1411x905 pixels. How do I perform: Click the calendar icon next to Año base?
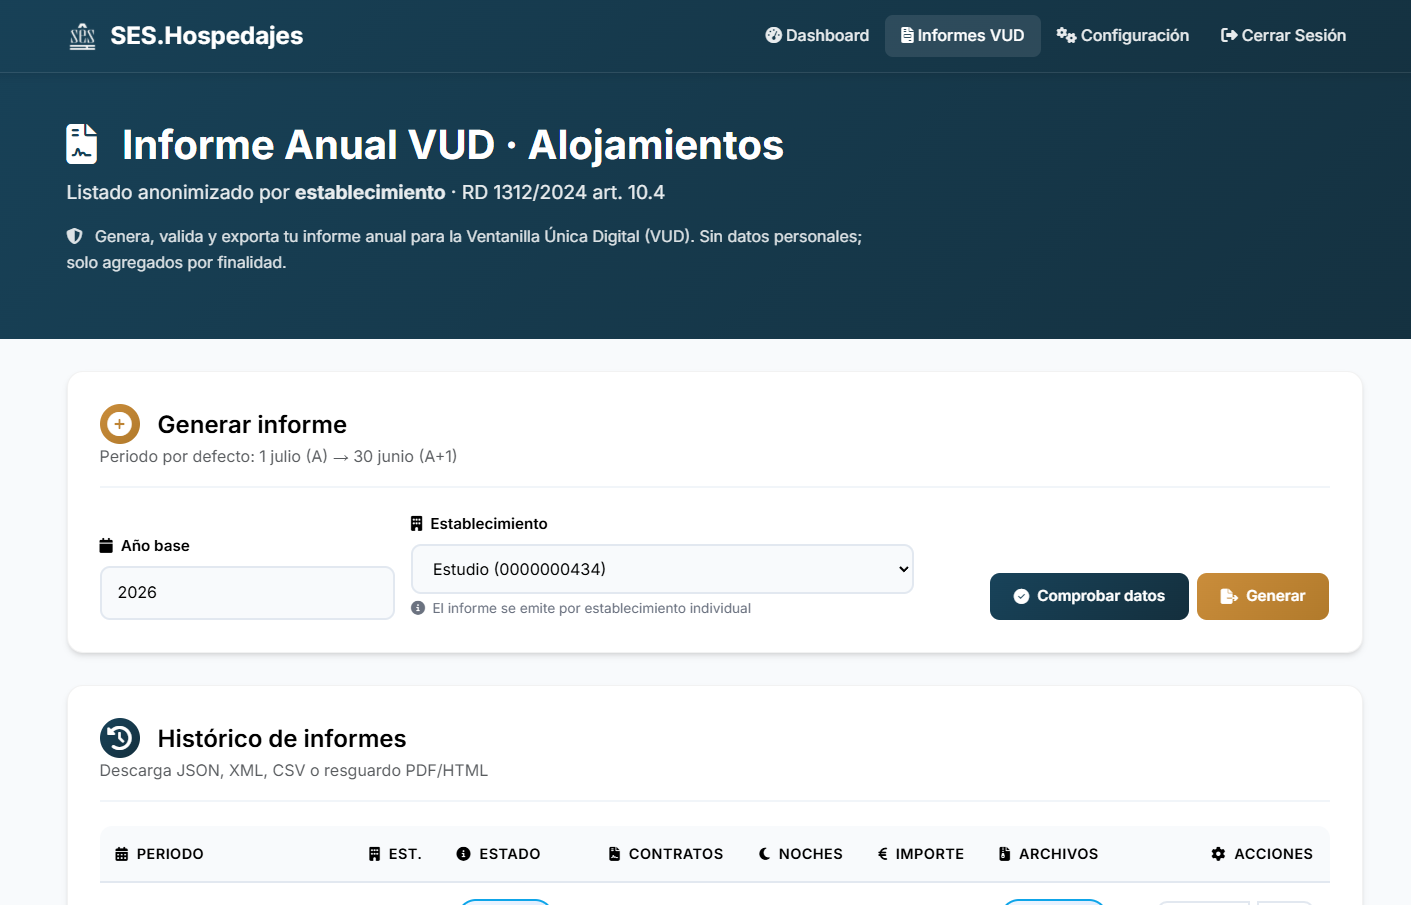click(x=106, y=545)
